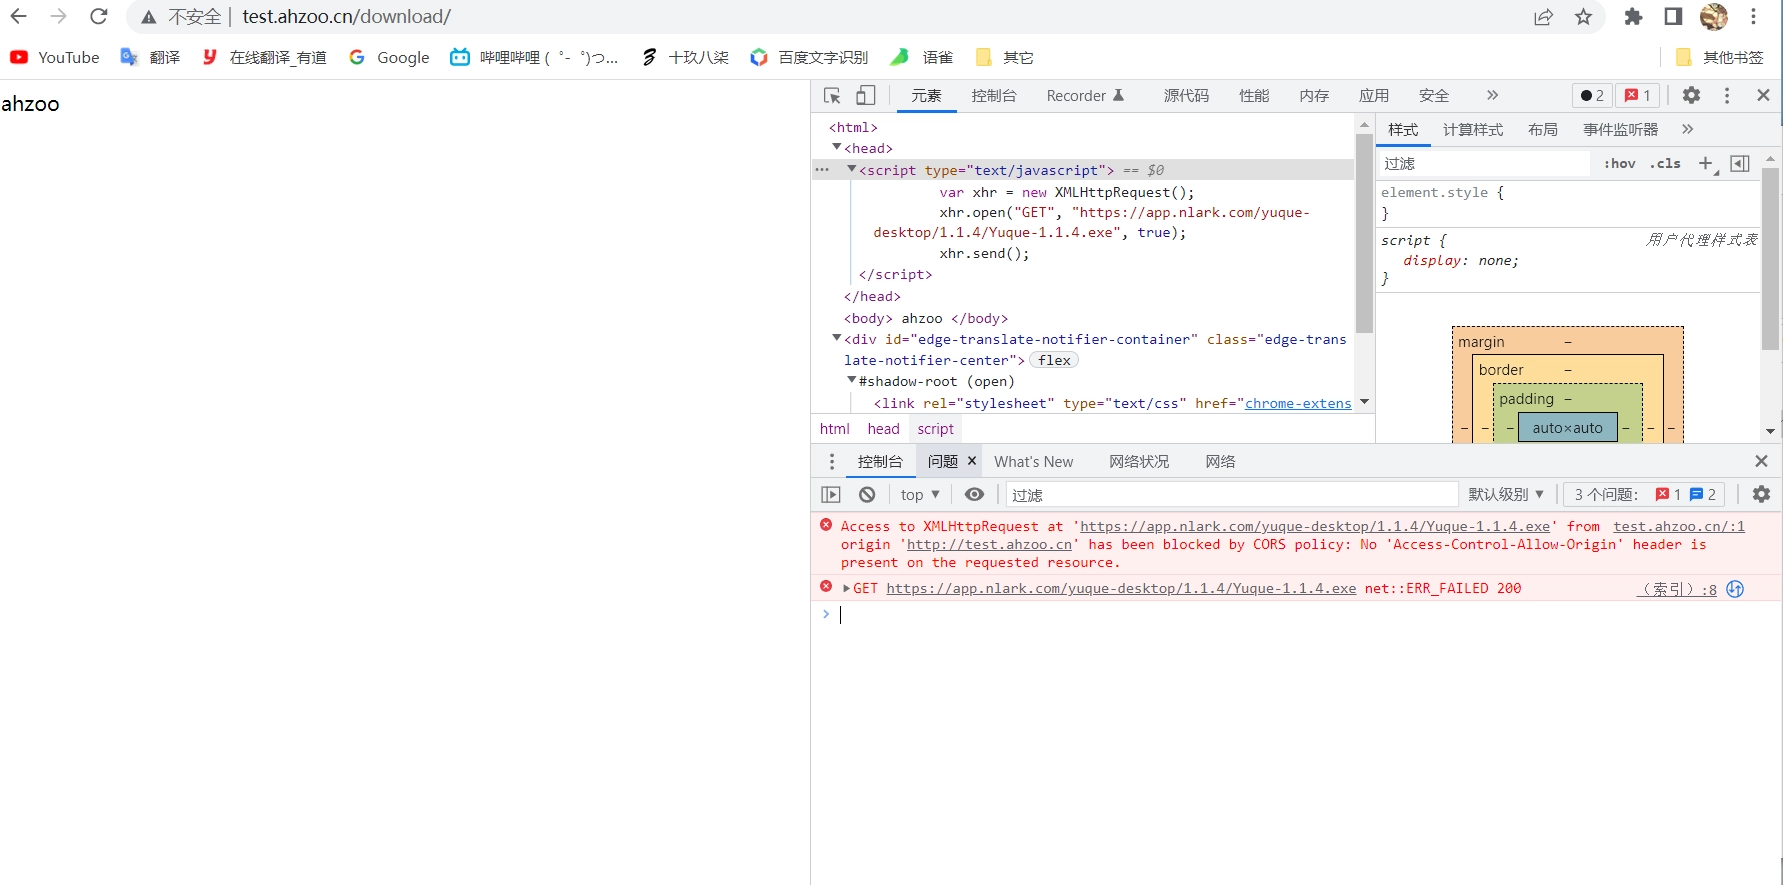
Task: Toggle the .cls class editor
Action: tap(1665, 164)
